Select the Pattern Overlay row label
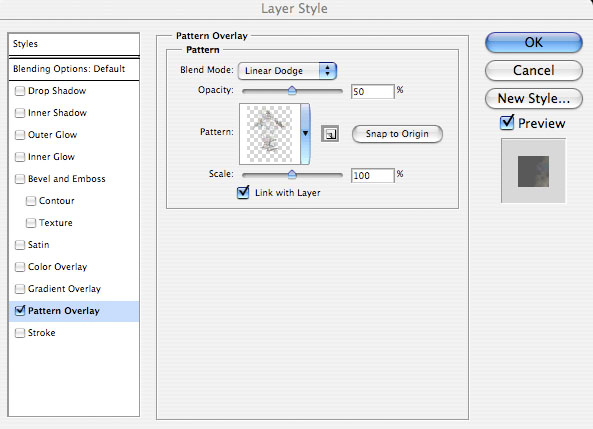This screenshot has width=593, height=429. click(64, 311)
